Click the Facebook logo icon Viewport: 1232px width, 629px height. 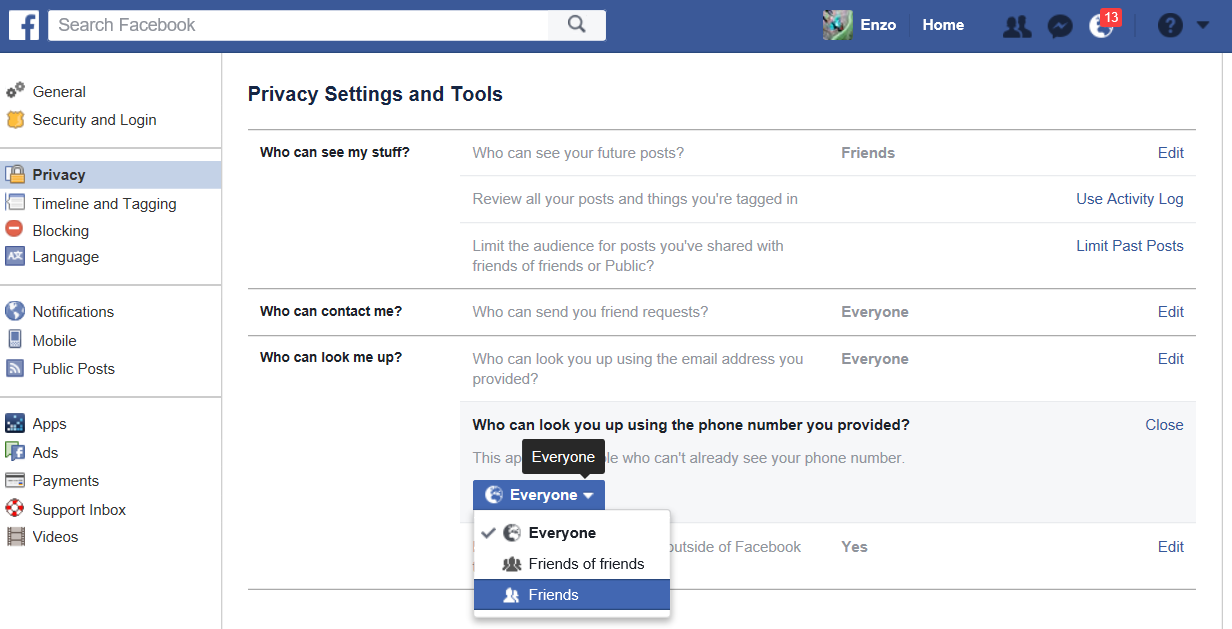24,25
